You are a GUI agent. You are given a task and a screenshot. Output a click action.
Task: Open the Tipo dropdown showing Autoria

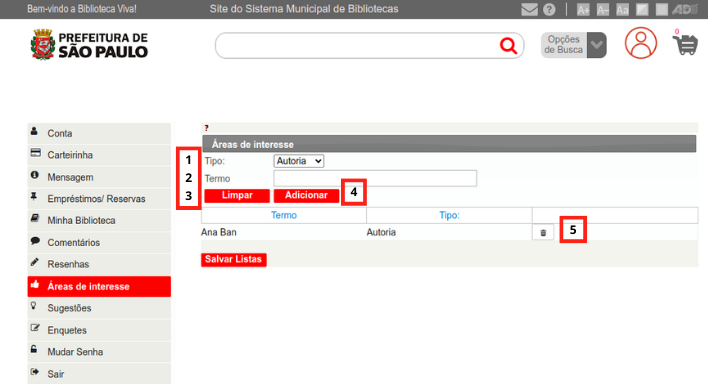point(298,161)
